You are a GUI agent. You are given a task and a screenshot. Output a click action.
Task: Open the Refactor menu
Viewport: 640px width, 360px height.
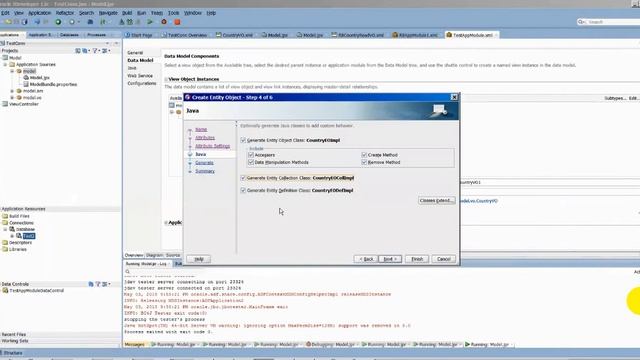65,13
